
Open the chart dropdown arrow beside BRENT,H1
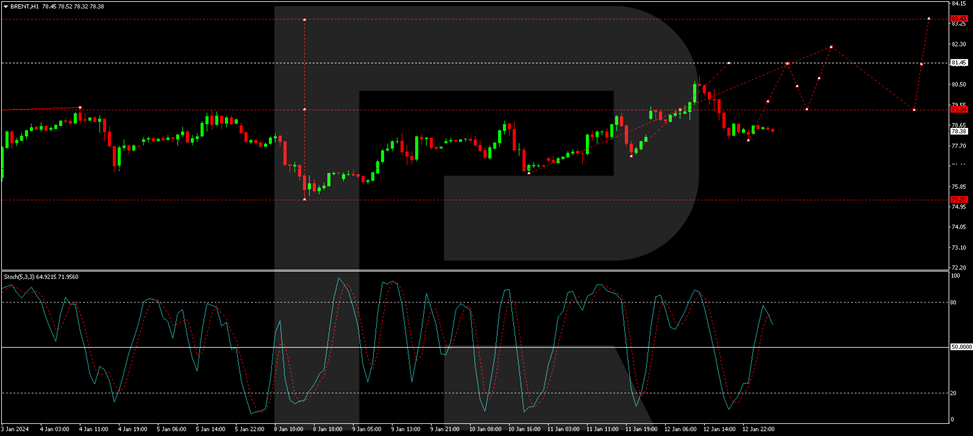click(x=4, y=6)
